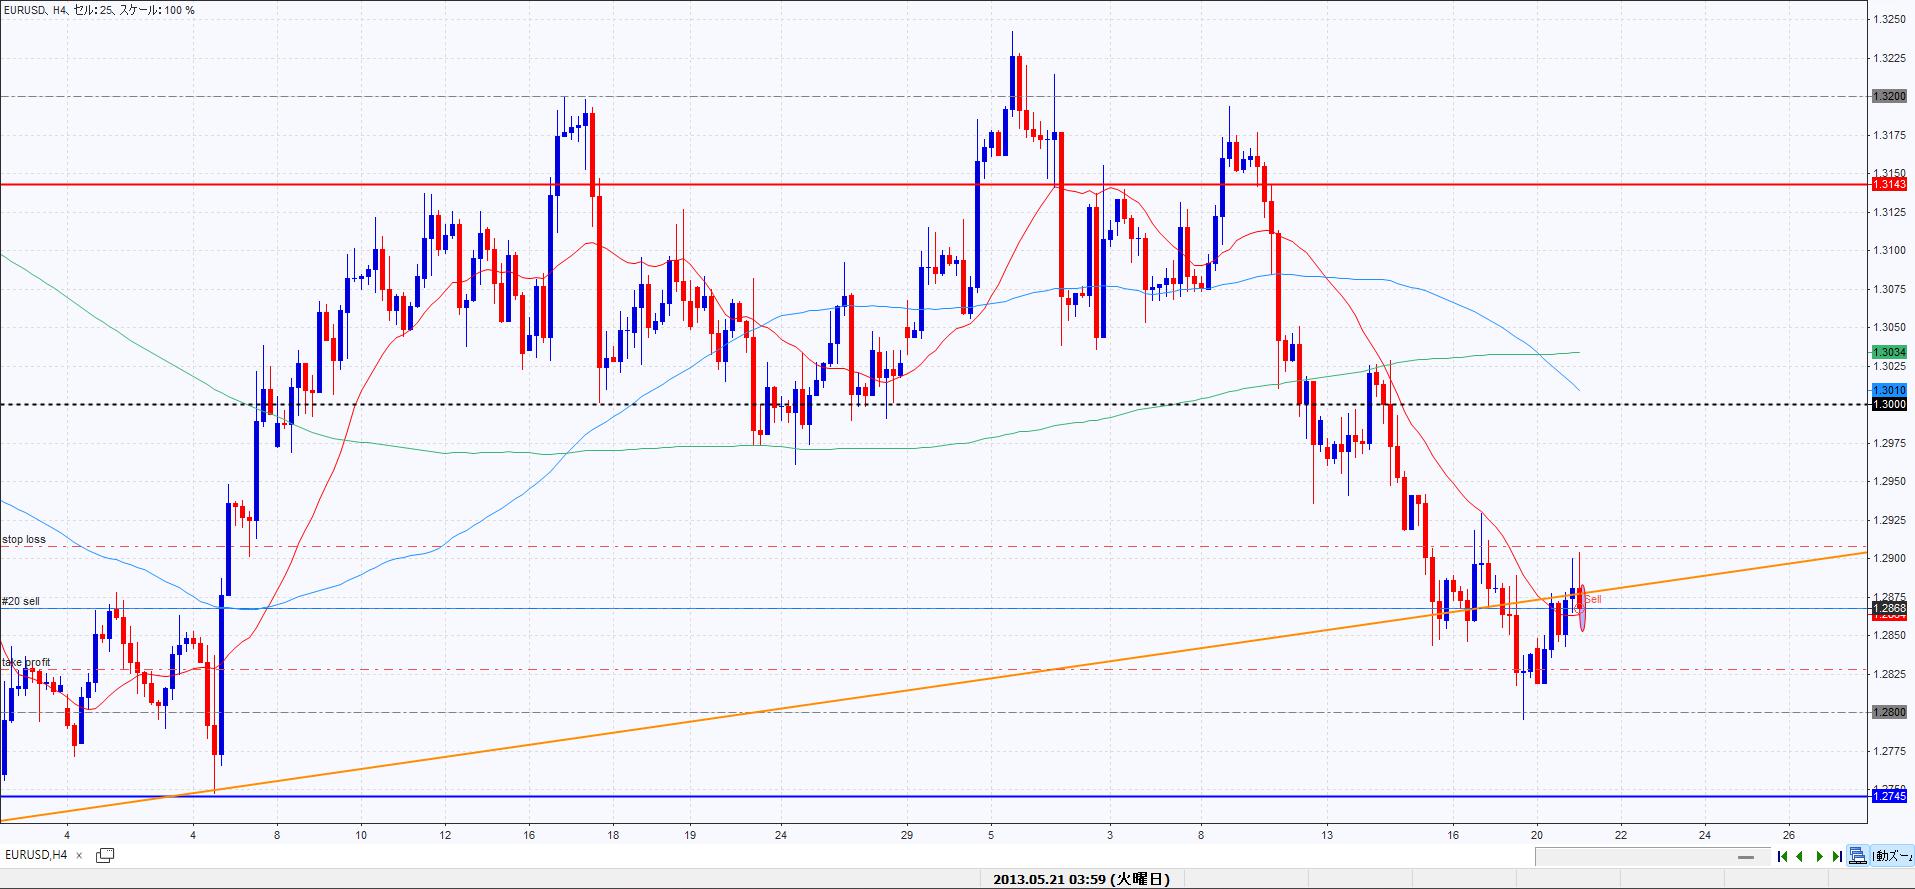The height and width of the screenshot is (889, 1915).
Task: Step chart forward with the green right arrow
Action: click(x=1819, y=856)
